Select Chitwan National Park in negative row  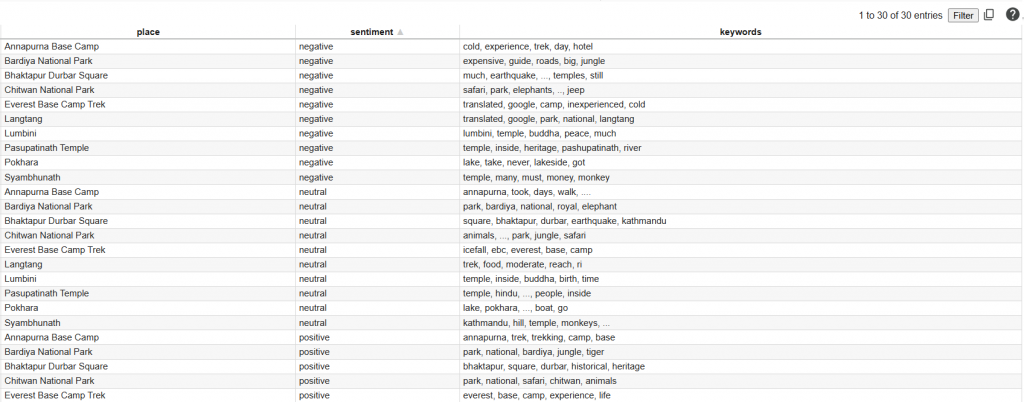pos(50,90)
